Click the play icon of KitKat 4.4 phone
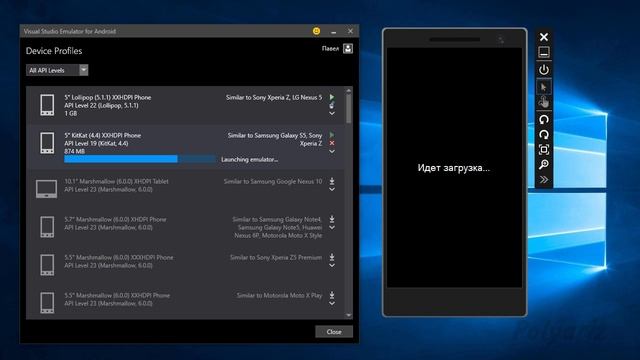 332,135
